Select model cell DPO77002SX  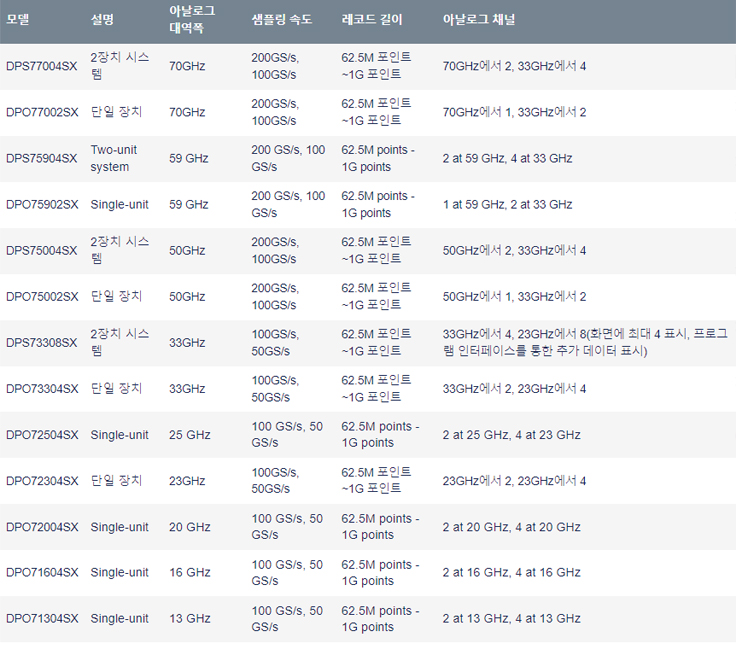(x=42, y=112)
